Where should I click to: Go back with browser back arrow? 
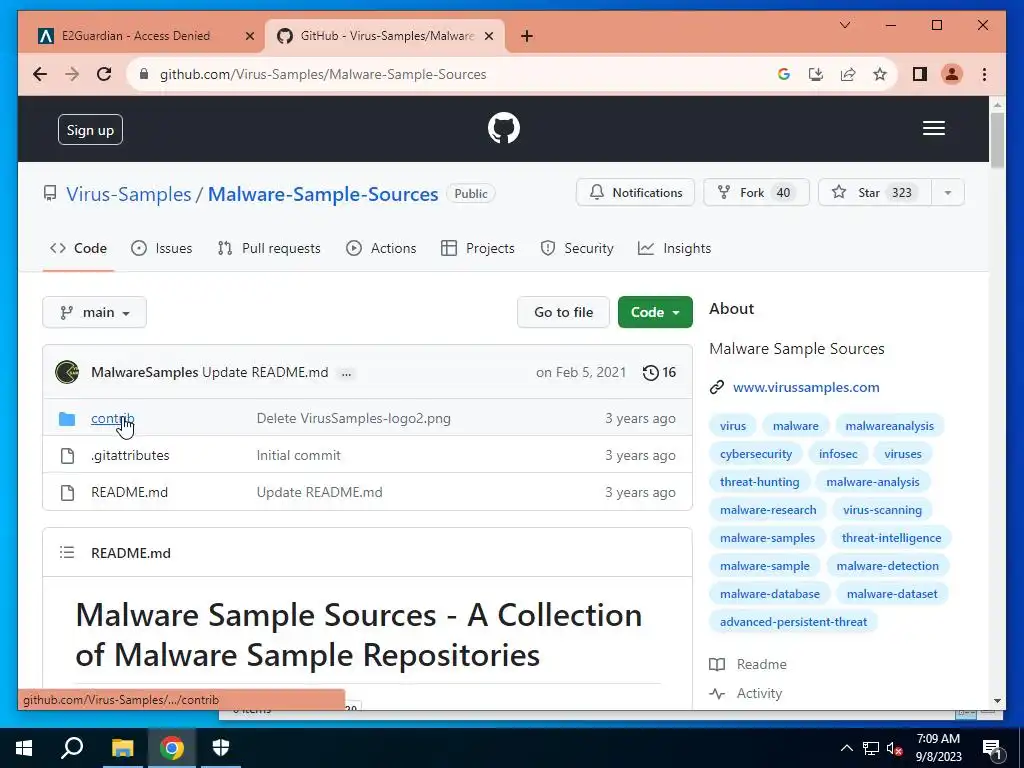tap(40, 74)
